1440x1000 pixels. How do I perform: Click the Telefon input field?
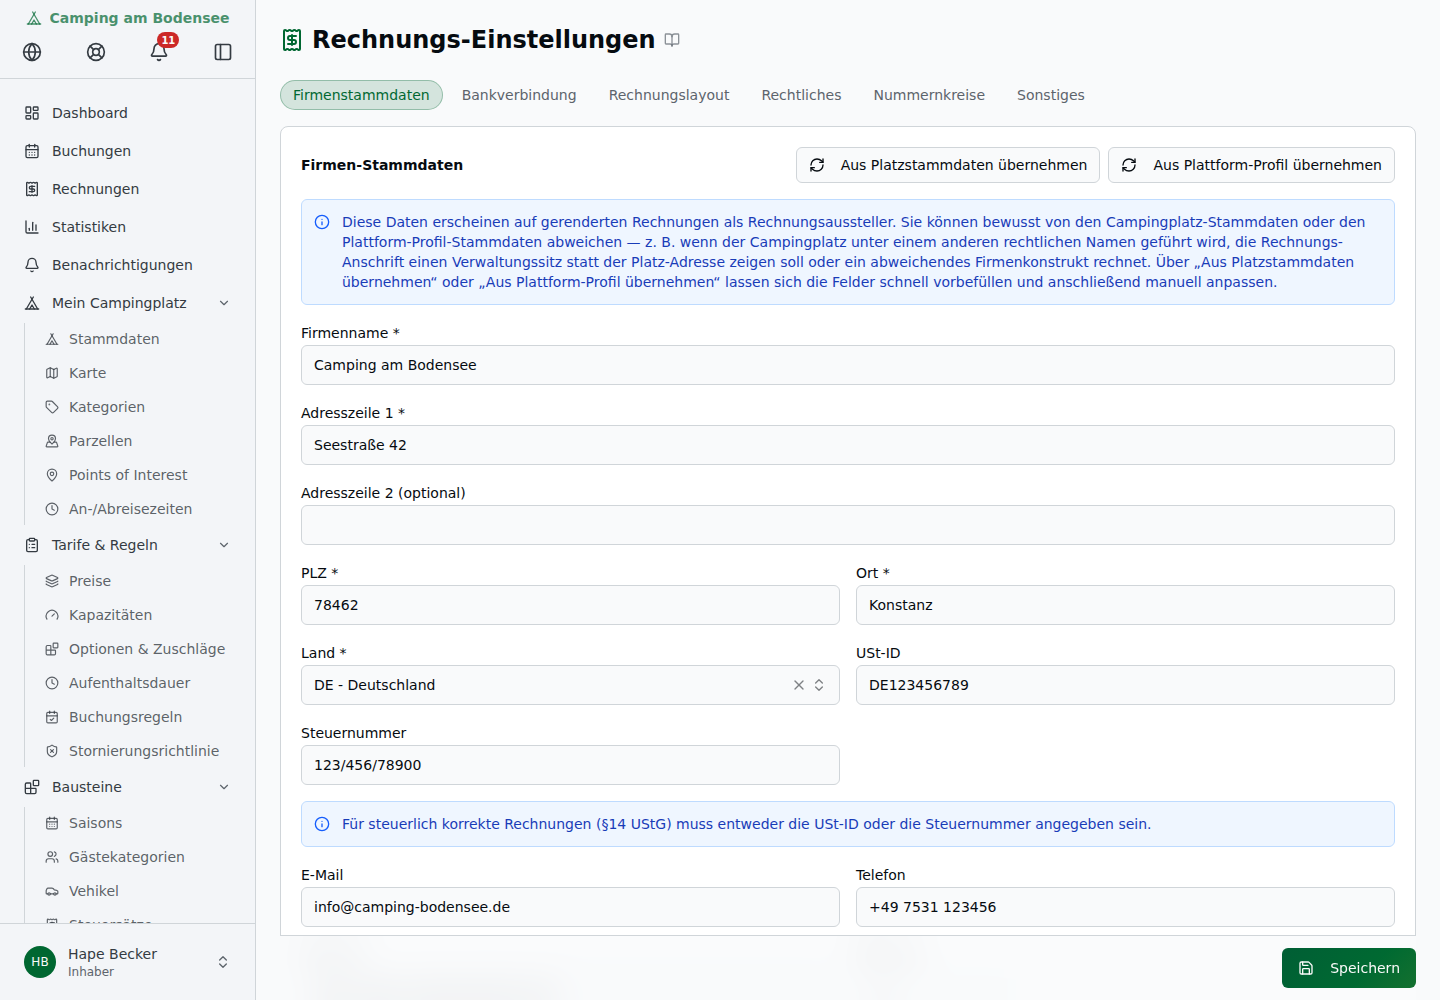click(x=1125, y=907)
